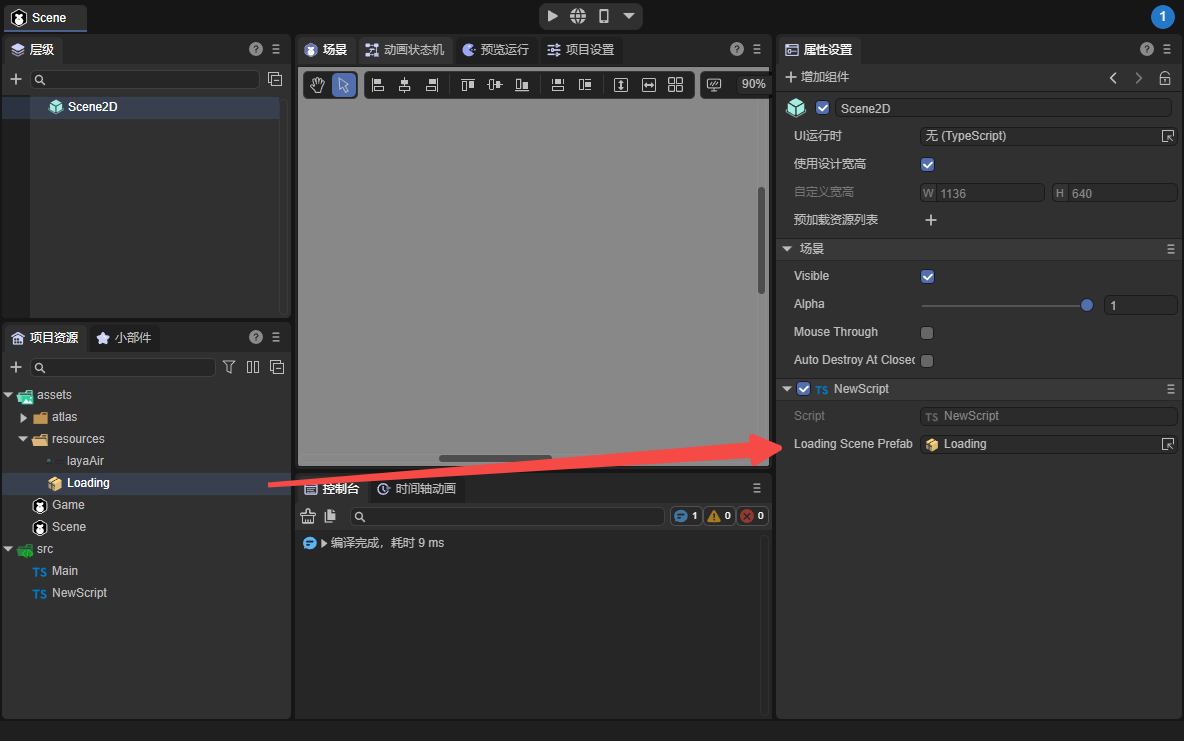The height and width of the screenshot is (741, 1184).
Task: Click the filter icon in project resources
Action: (x=229, y=367)
